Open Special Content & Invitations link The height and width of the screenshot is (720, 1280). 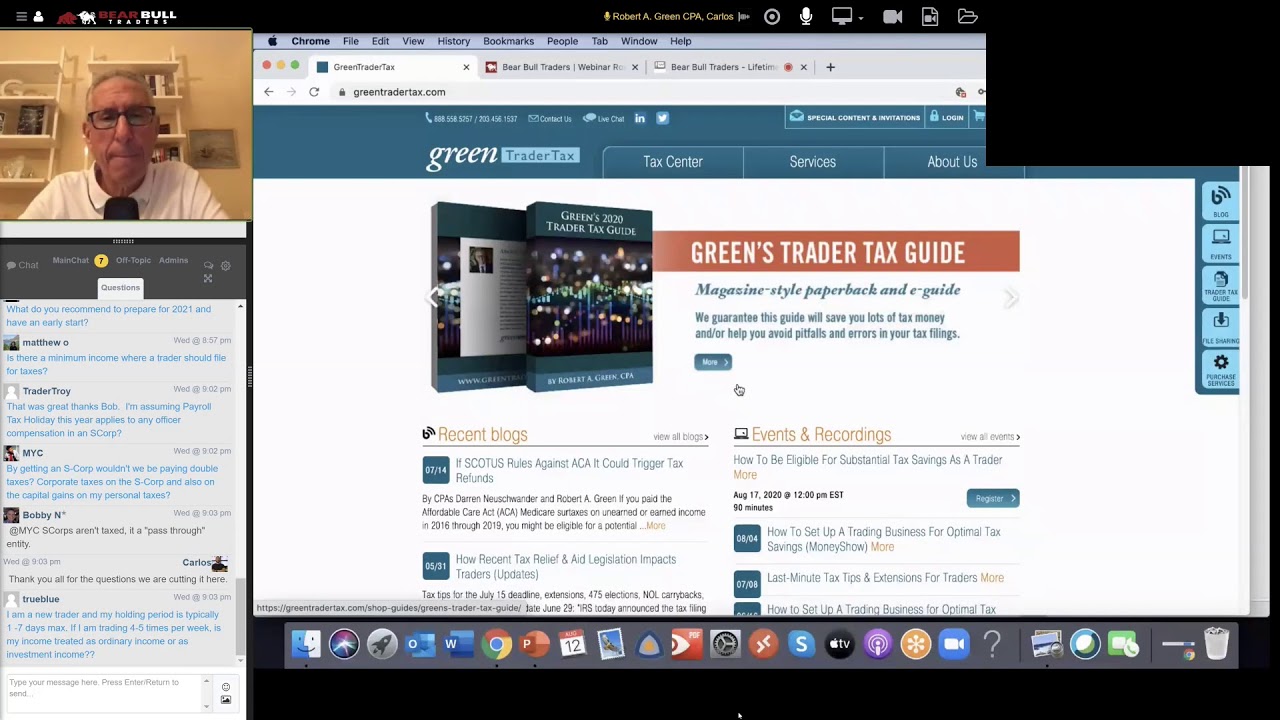pos(855,117)
